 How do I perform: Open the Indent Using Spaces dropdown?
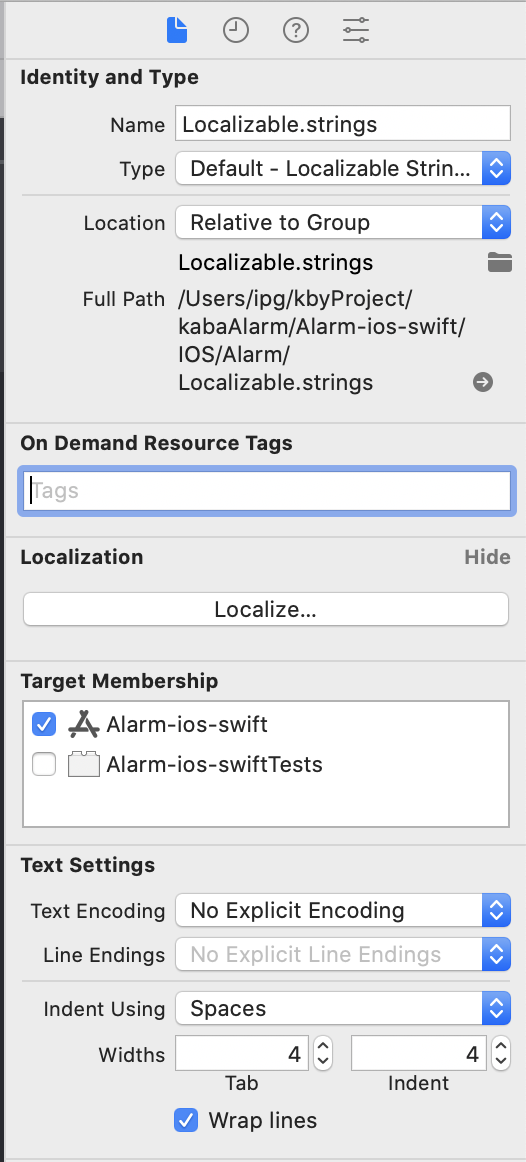[x=343, y=1009]
